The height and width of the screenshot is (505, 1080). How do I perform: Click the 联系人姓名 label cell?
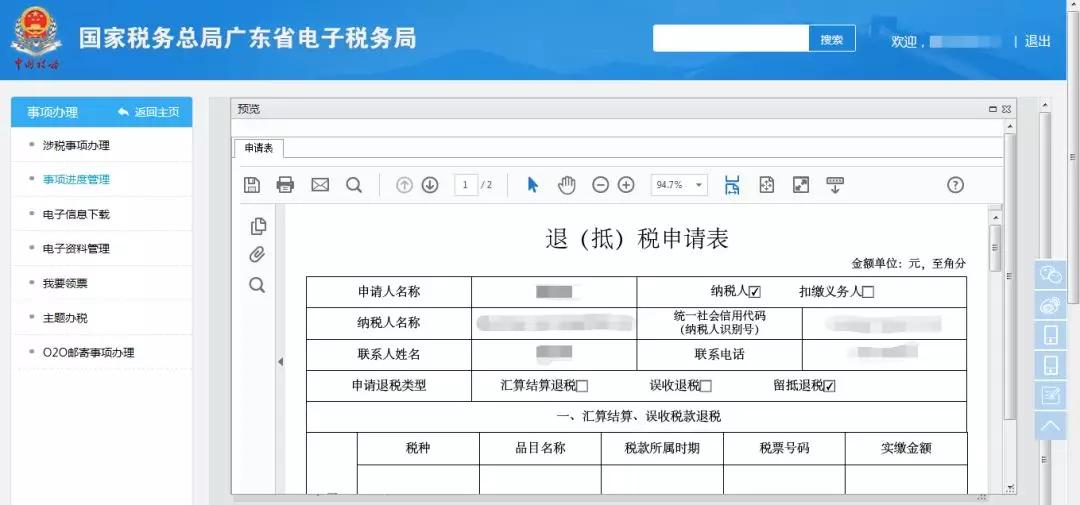(x=388, y=355)
